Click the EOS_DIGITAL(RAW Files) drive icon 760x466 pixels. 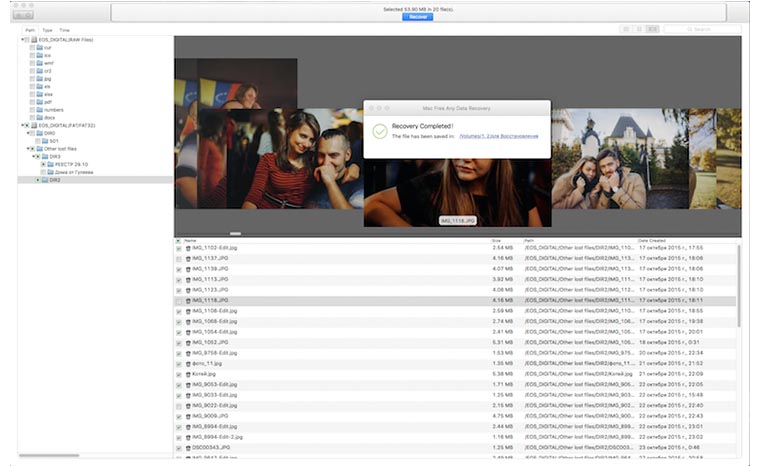tap(34, 39)
